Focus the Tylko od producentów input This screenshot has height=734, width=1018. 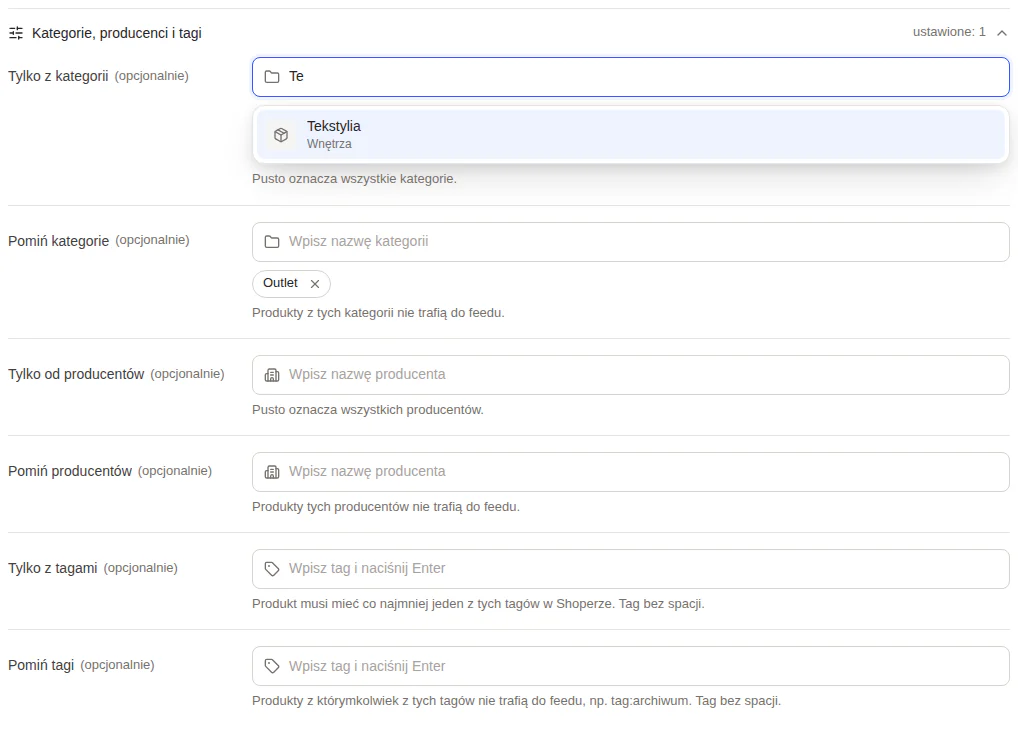pos(630,375)
